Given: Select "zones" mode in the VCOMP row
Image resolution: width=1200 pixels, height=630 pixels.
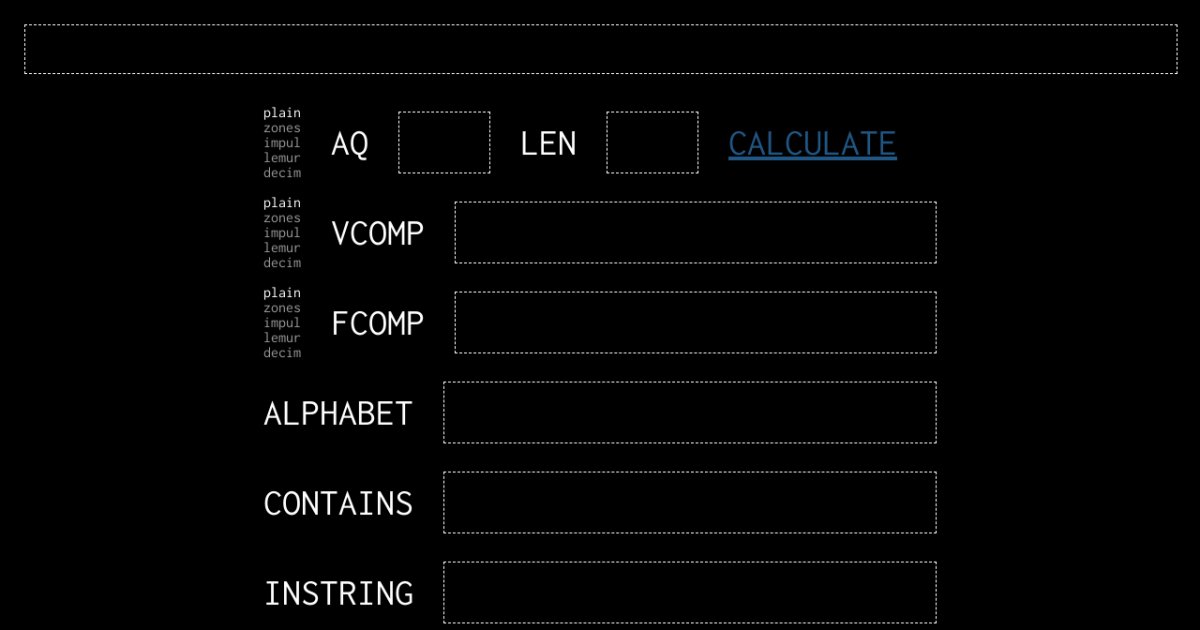Looking at the screenshot, I should [281, 218].
